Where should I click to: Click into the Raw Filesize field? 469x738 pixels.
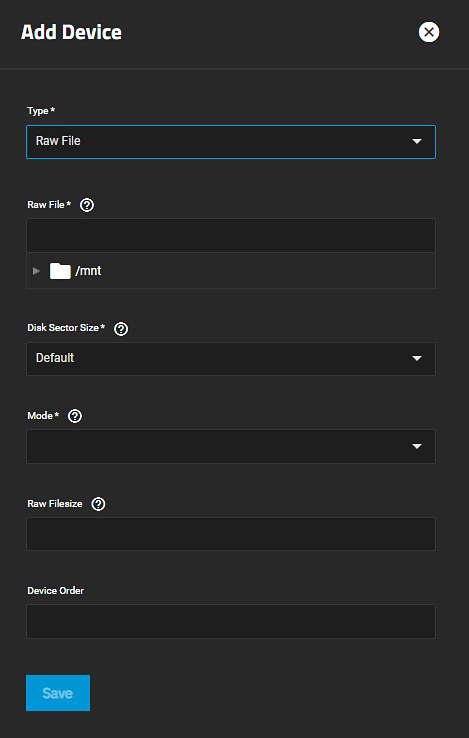231,534
